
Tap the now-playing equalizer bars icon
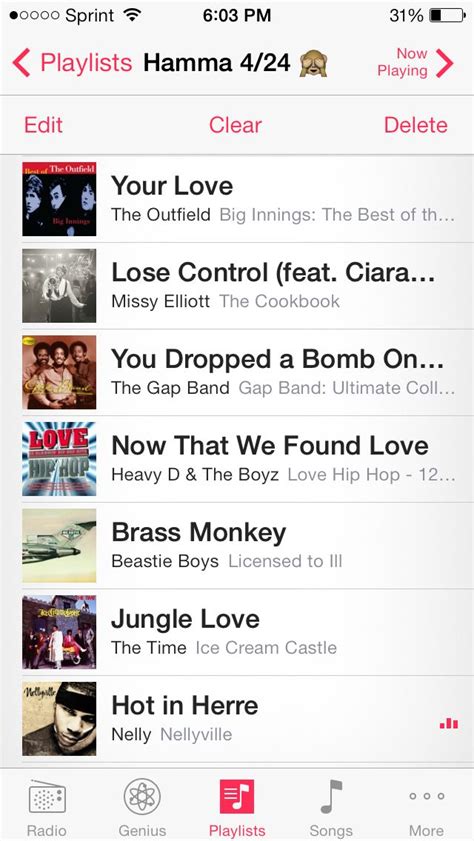coord(449,724)
